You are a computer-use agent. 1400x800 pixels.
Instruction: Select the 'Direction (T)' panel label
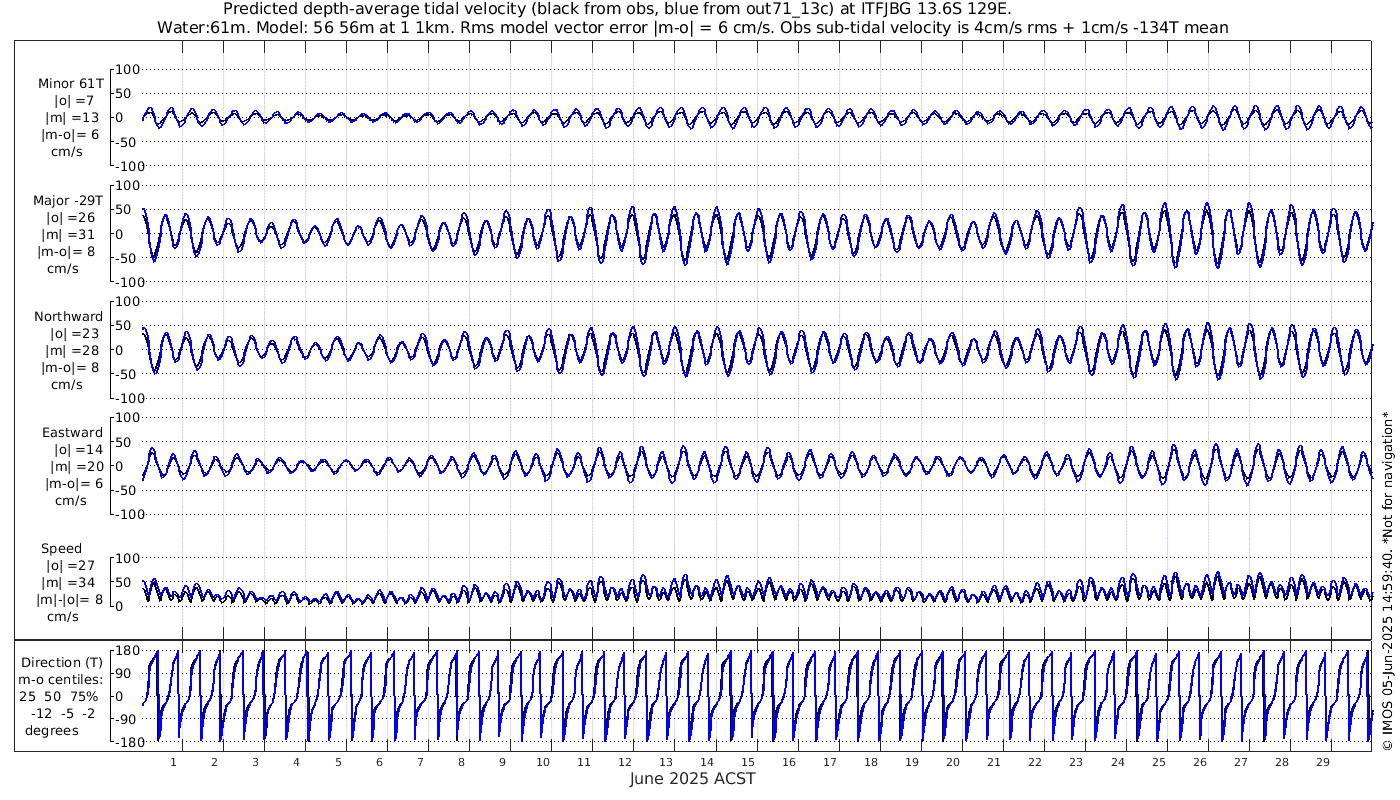click(x=62, y=662)
